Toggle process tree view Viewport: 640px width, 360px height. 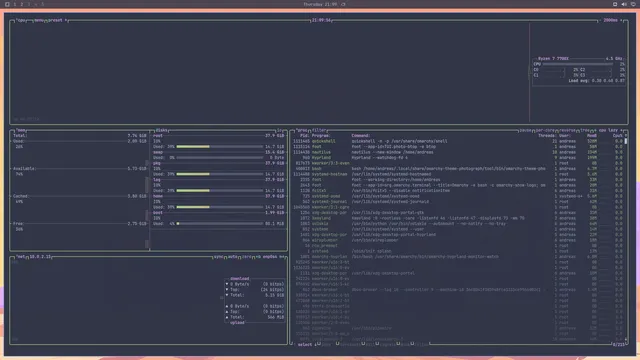585,131
